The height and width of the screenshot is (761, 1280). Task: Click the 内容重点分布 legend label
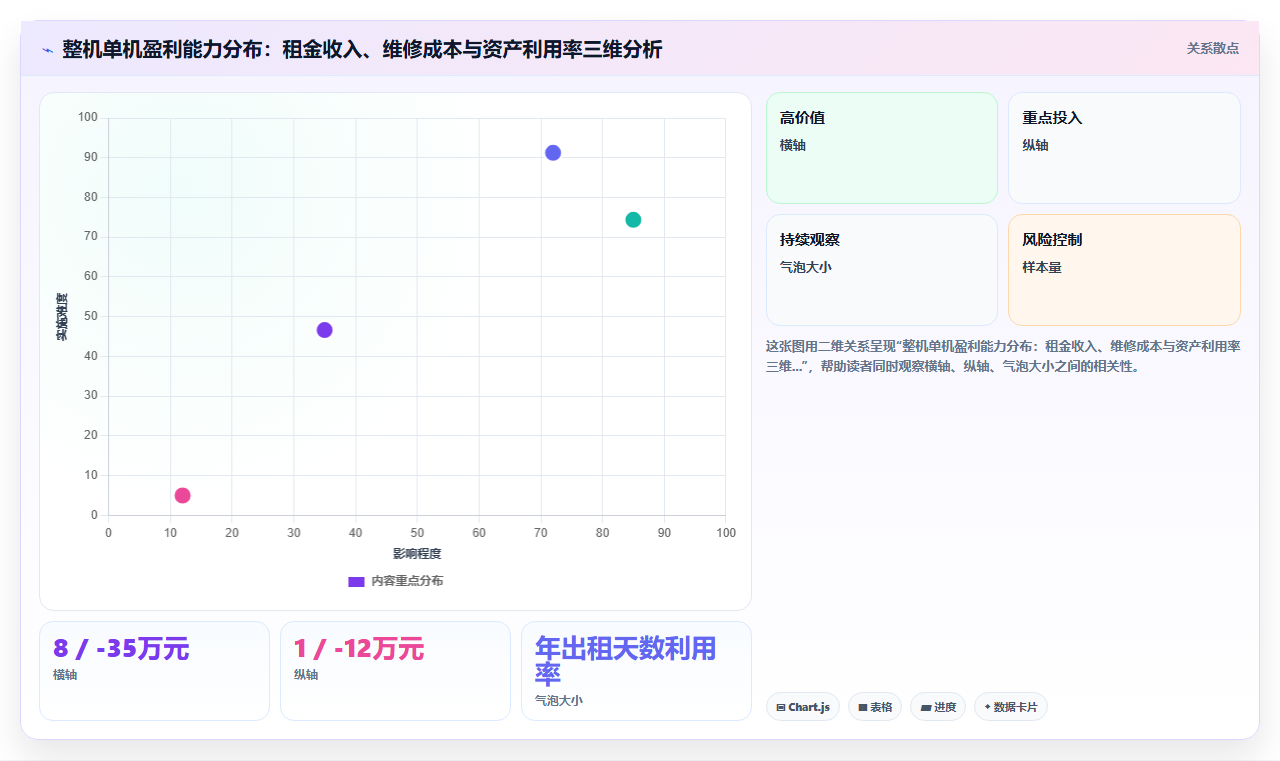pos(407,581)
